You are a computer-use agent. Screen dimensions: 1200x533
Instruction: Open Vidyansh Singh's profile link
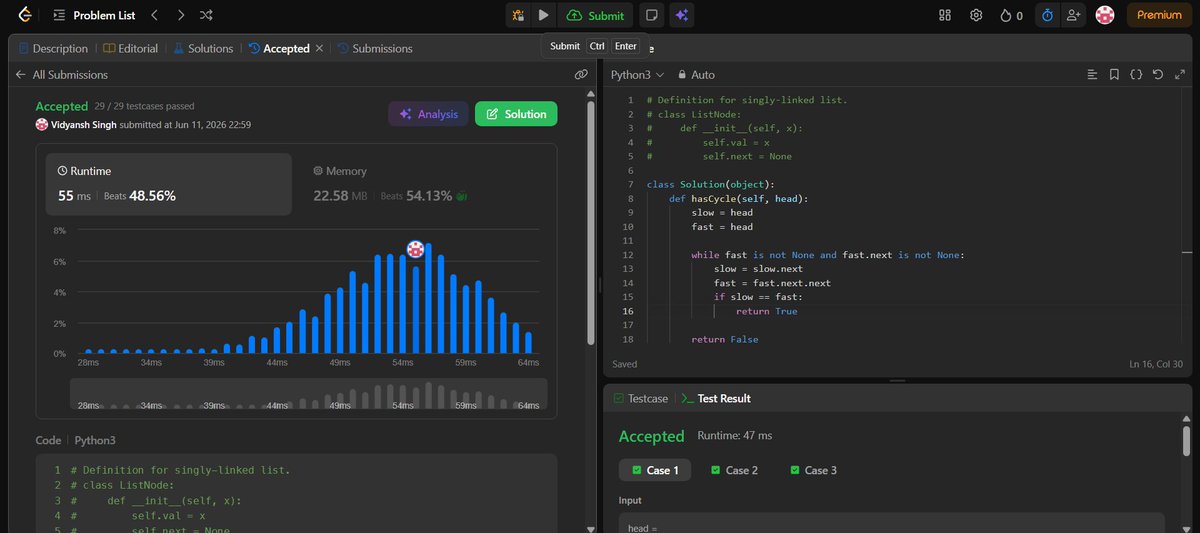coord(84,125)
